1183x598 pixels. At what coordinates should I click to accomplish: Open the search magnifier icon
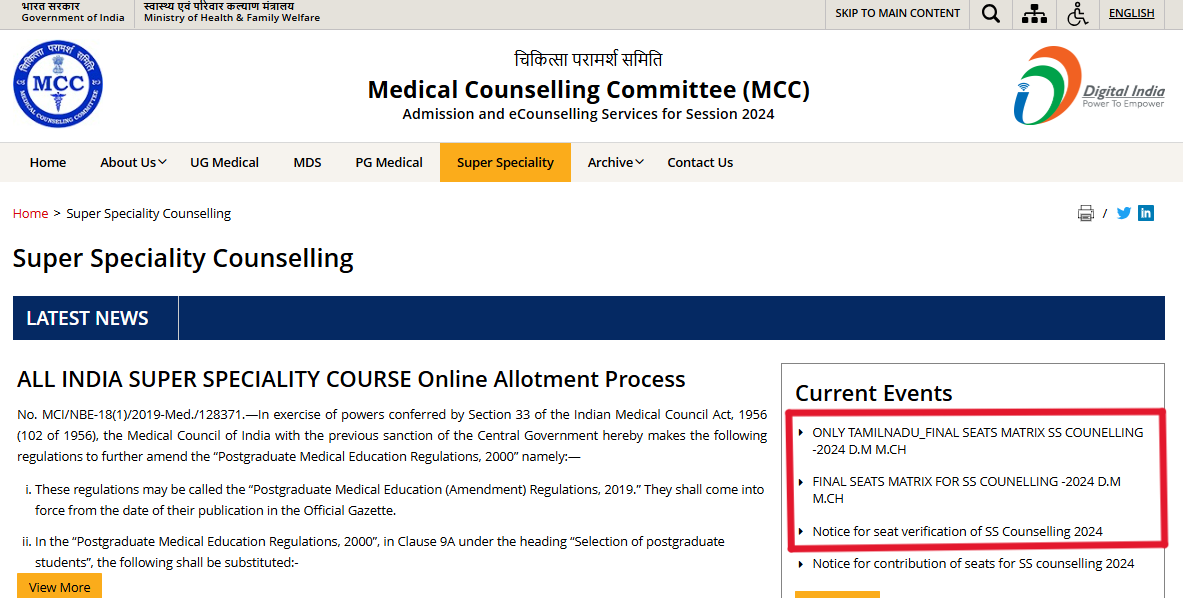990,14
